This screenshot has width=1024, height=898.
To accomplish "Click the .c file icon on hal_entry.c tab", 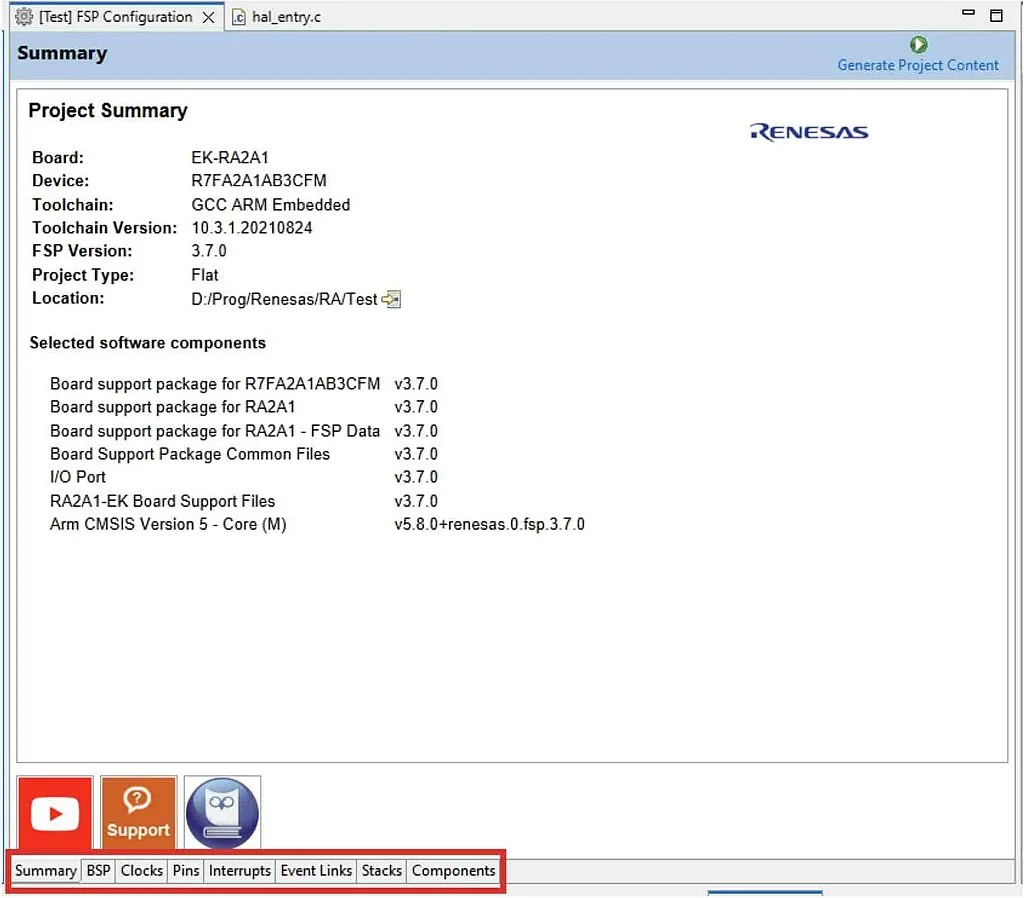I will (x=238, y=16).
